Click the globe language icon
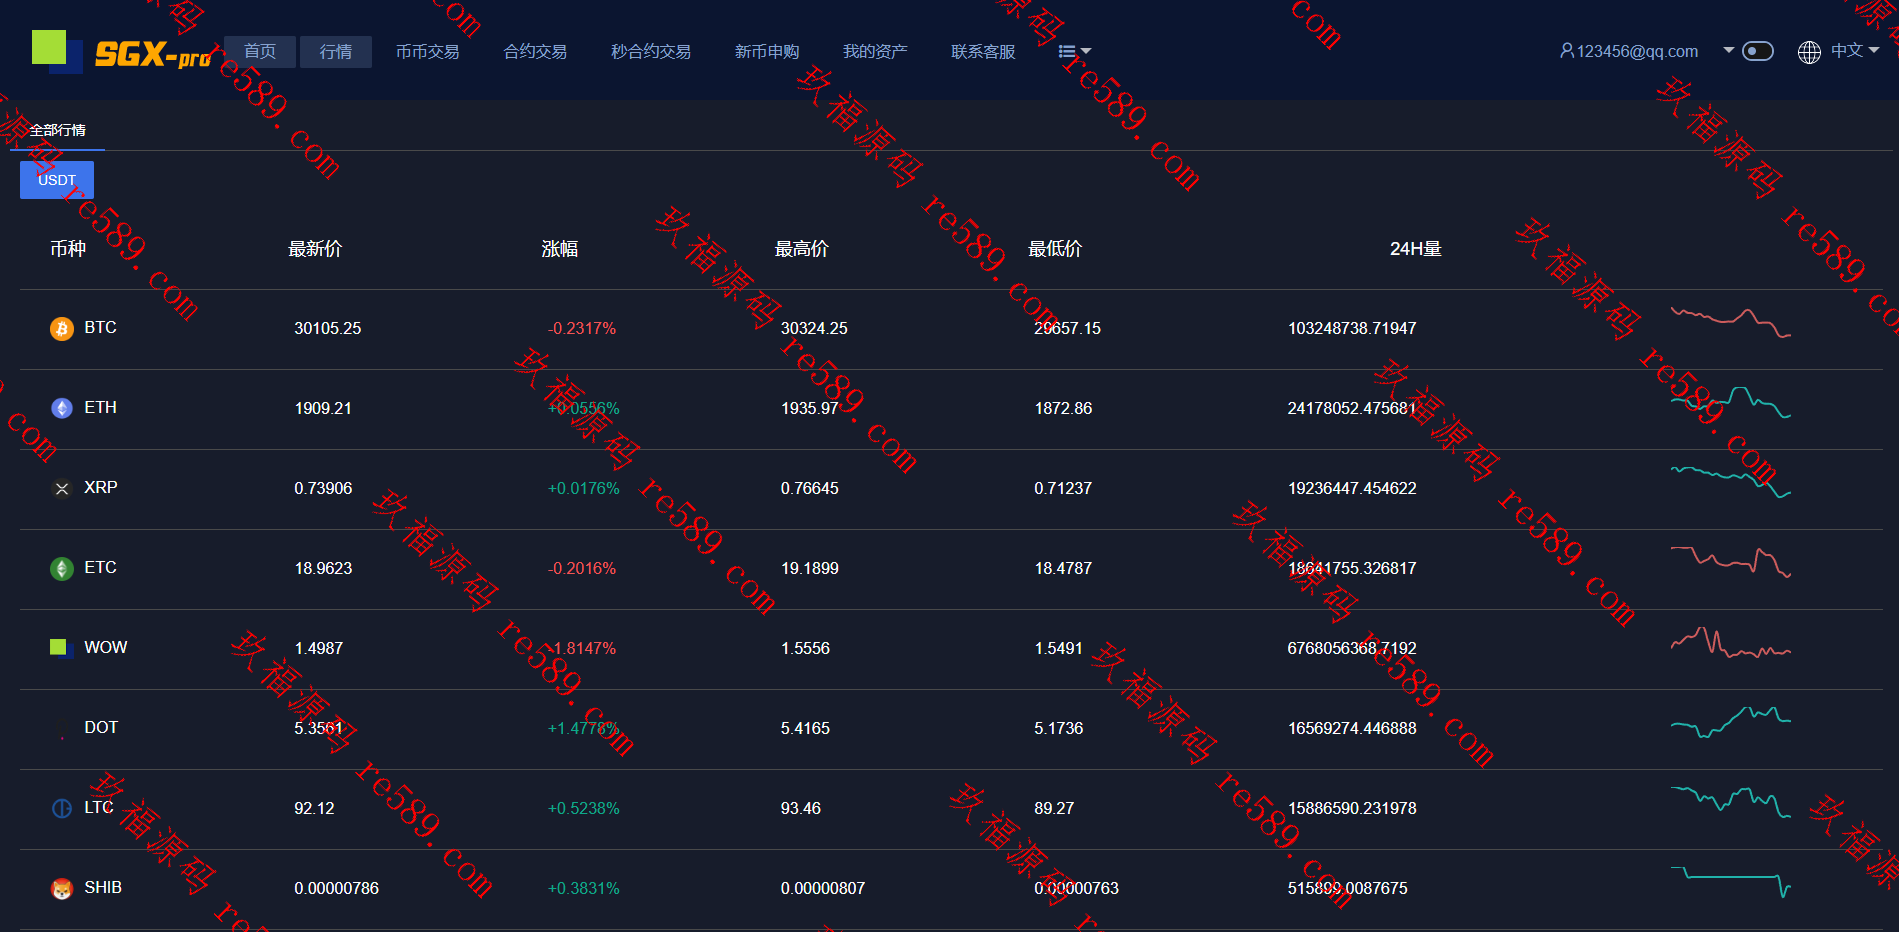Screen dimensions: 1899x932 pyautogui.click(x=1809, y=52)
